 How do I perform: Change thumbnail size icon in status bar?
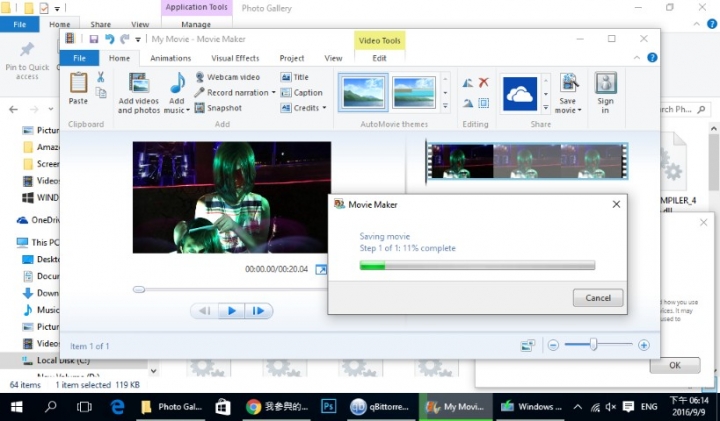(528, 345)
